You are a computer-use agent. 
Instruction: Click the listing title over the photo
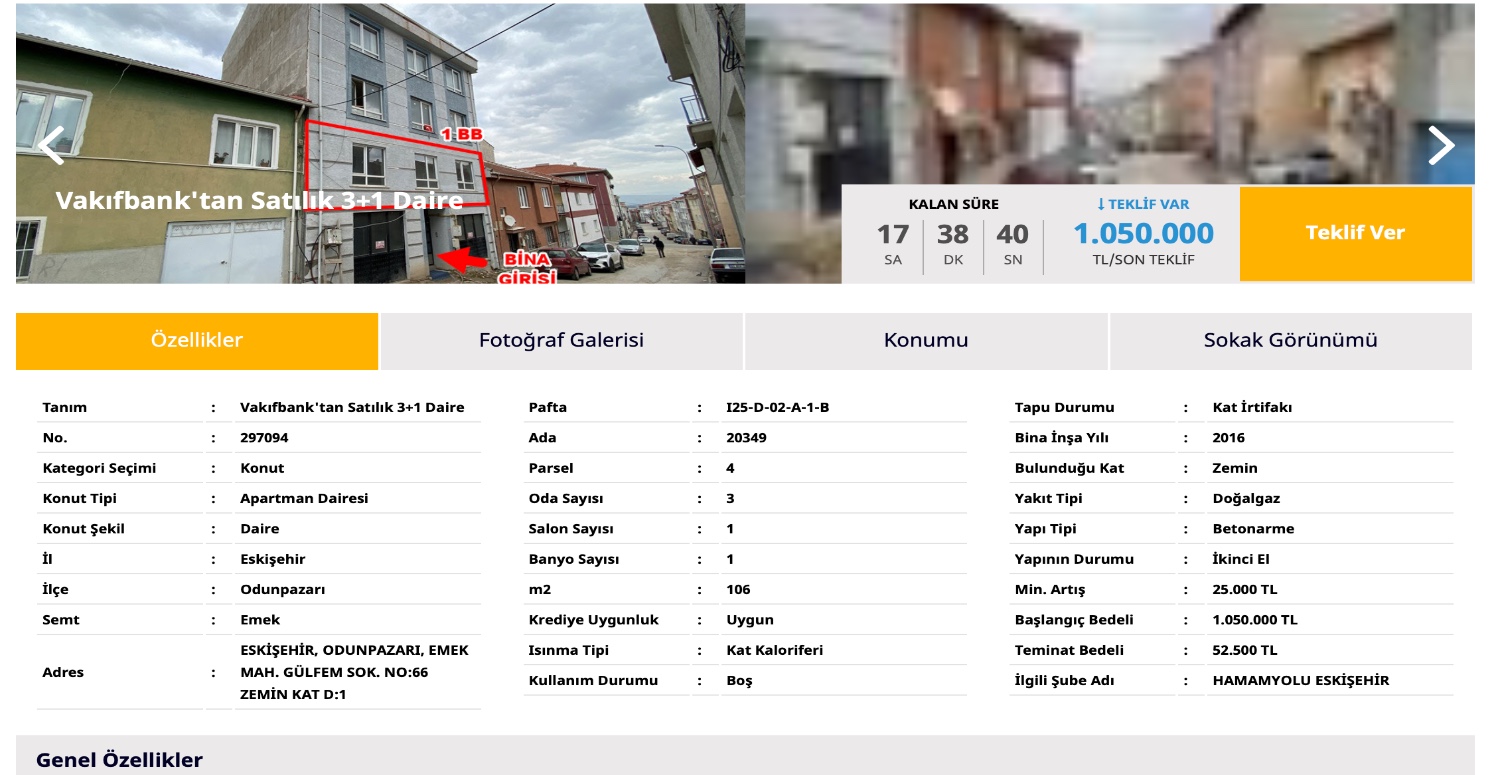tap(259, 201)
